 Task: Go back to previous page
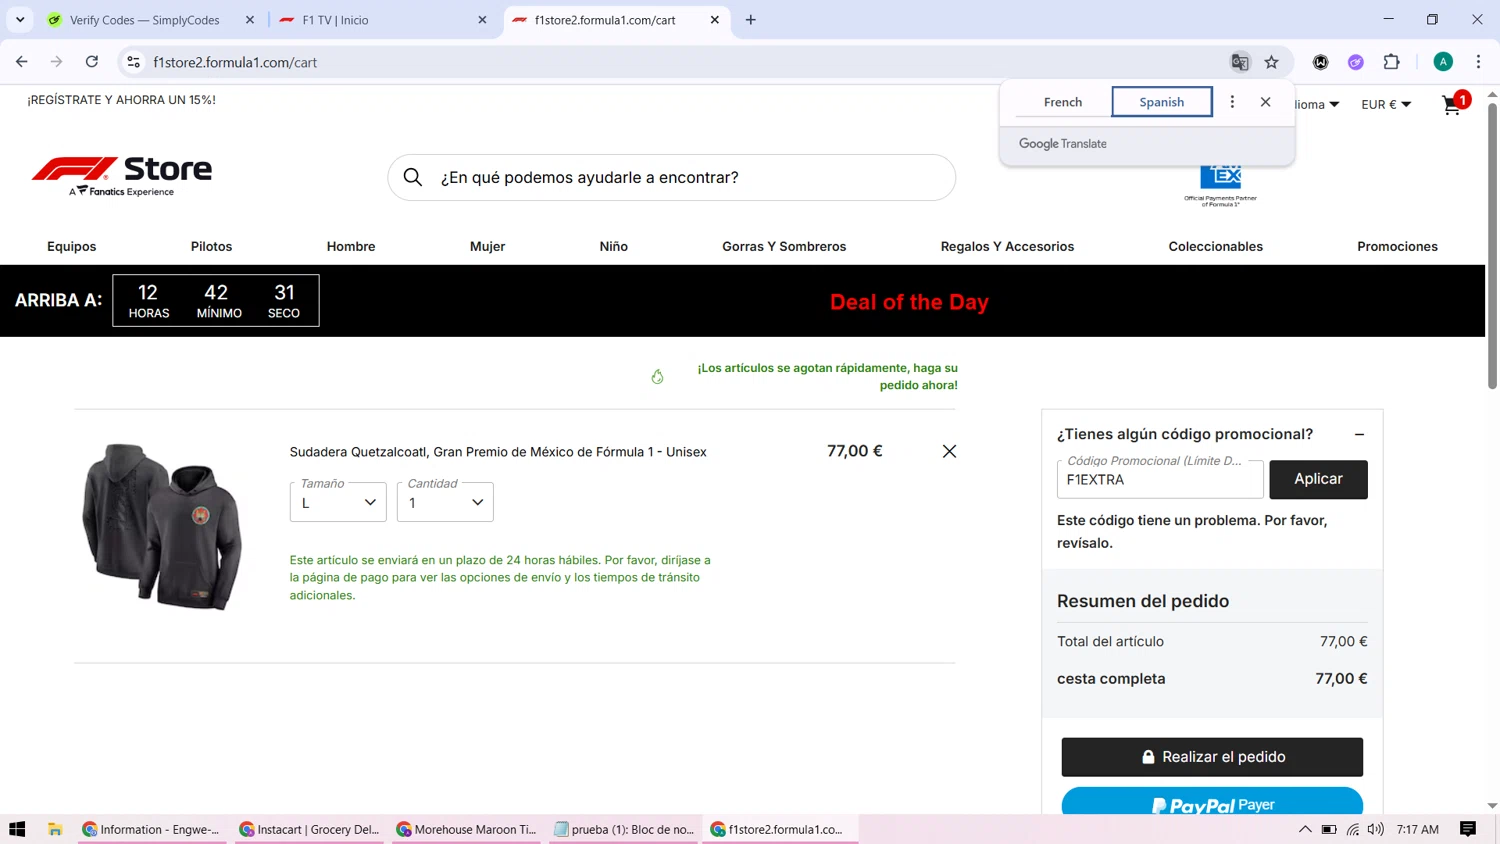point(22,62)
